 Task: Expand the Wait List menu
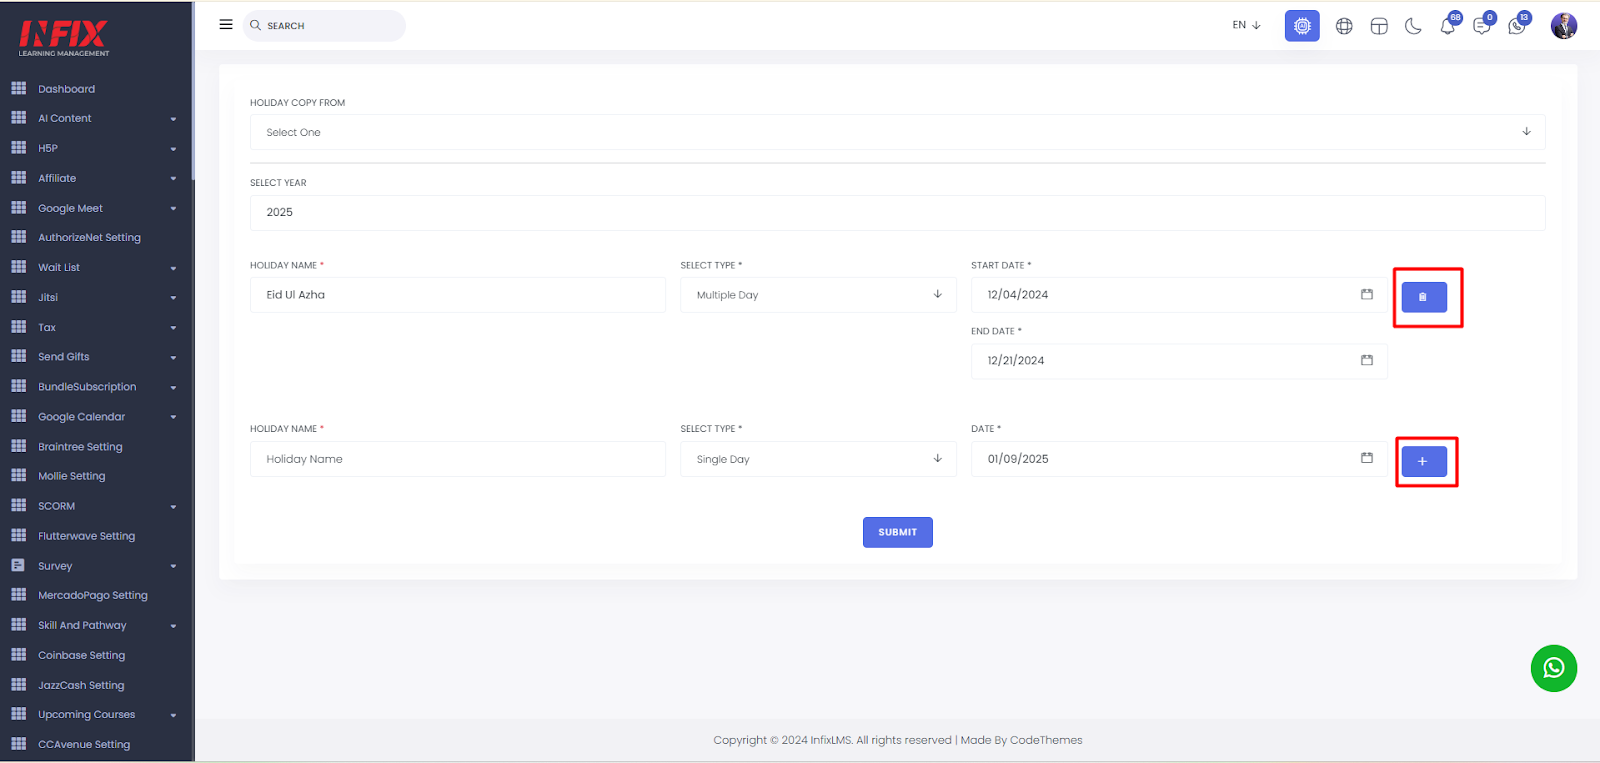tap(95, 267)
